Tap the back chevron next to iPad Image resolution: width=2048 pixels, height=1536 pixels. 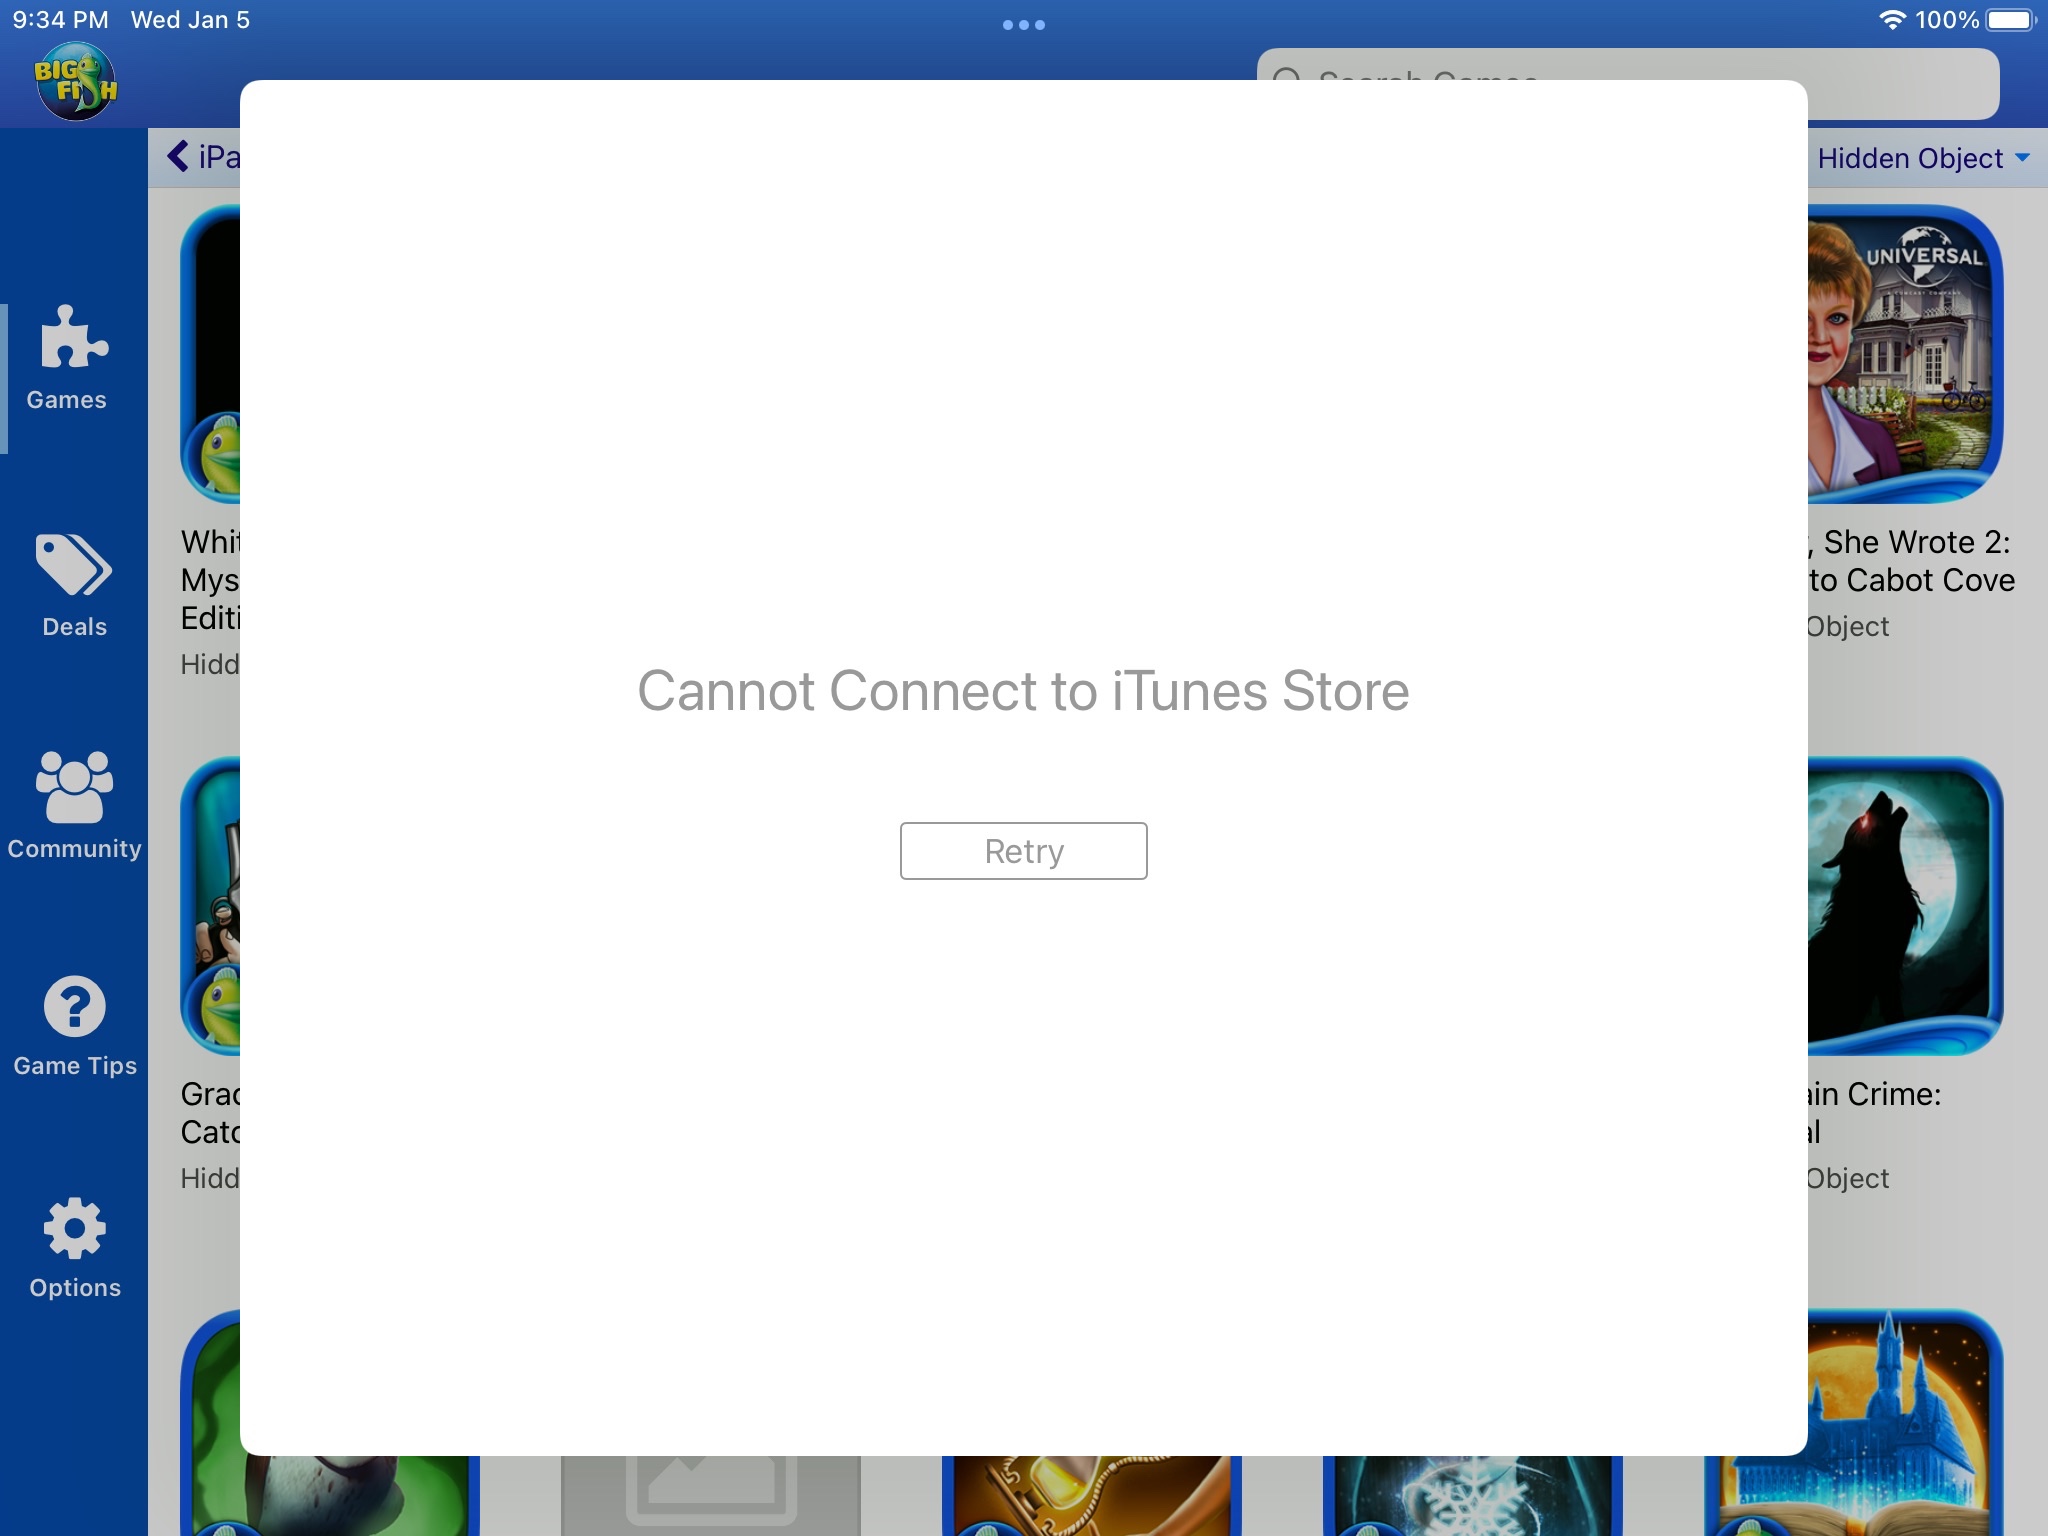[178, 156]
